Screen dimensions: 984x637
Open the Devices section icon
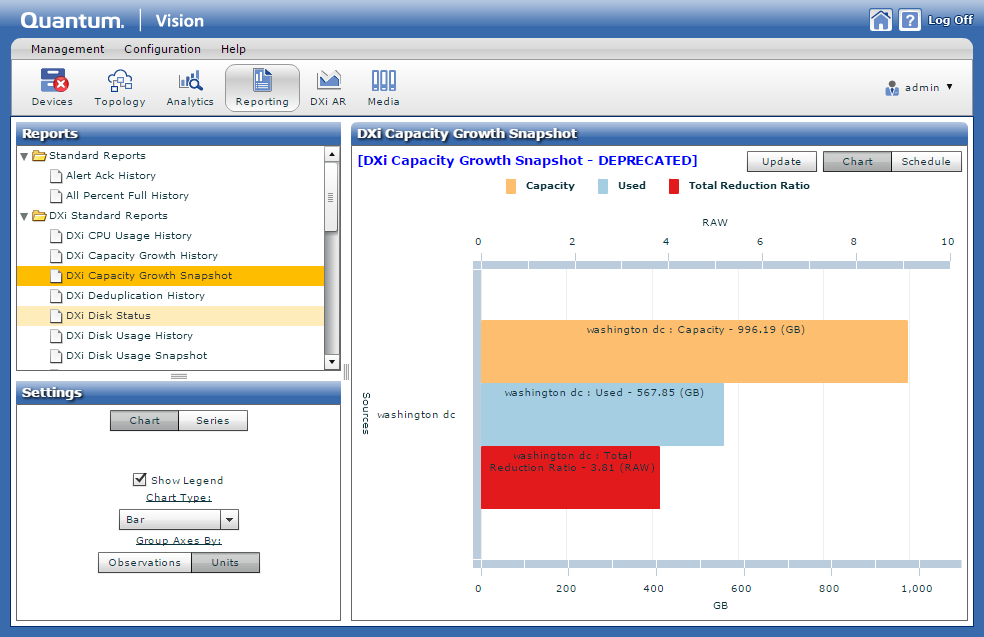[x=53, y=80]
